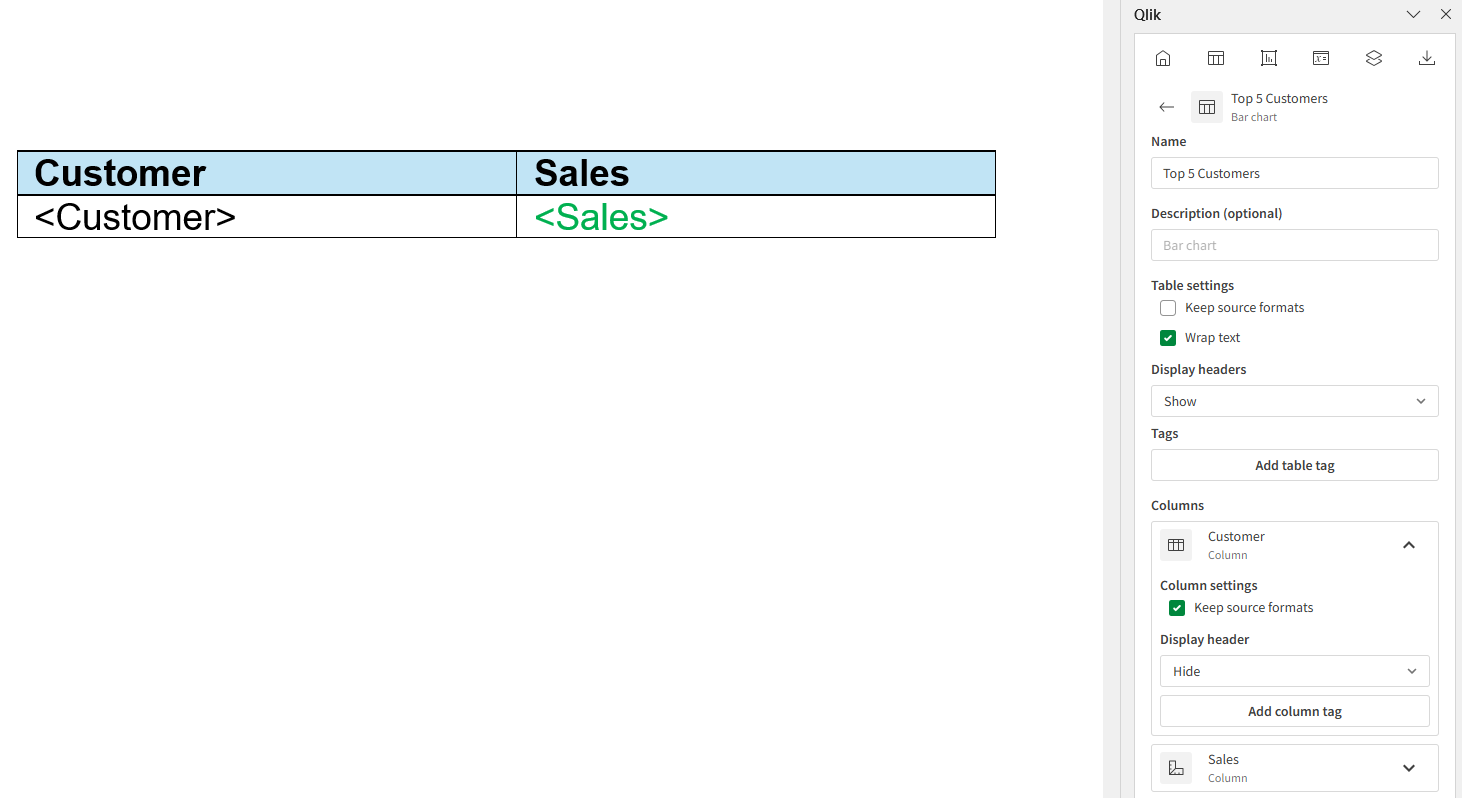Click the Download icon in the toolbar
Viewport: 1462px width, 798px height.
pyautogui.click(x=1426, y=58)
